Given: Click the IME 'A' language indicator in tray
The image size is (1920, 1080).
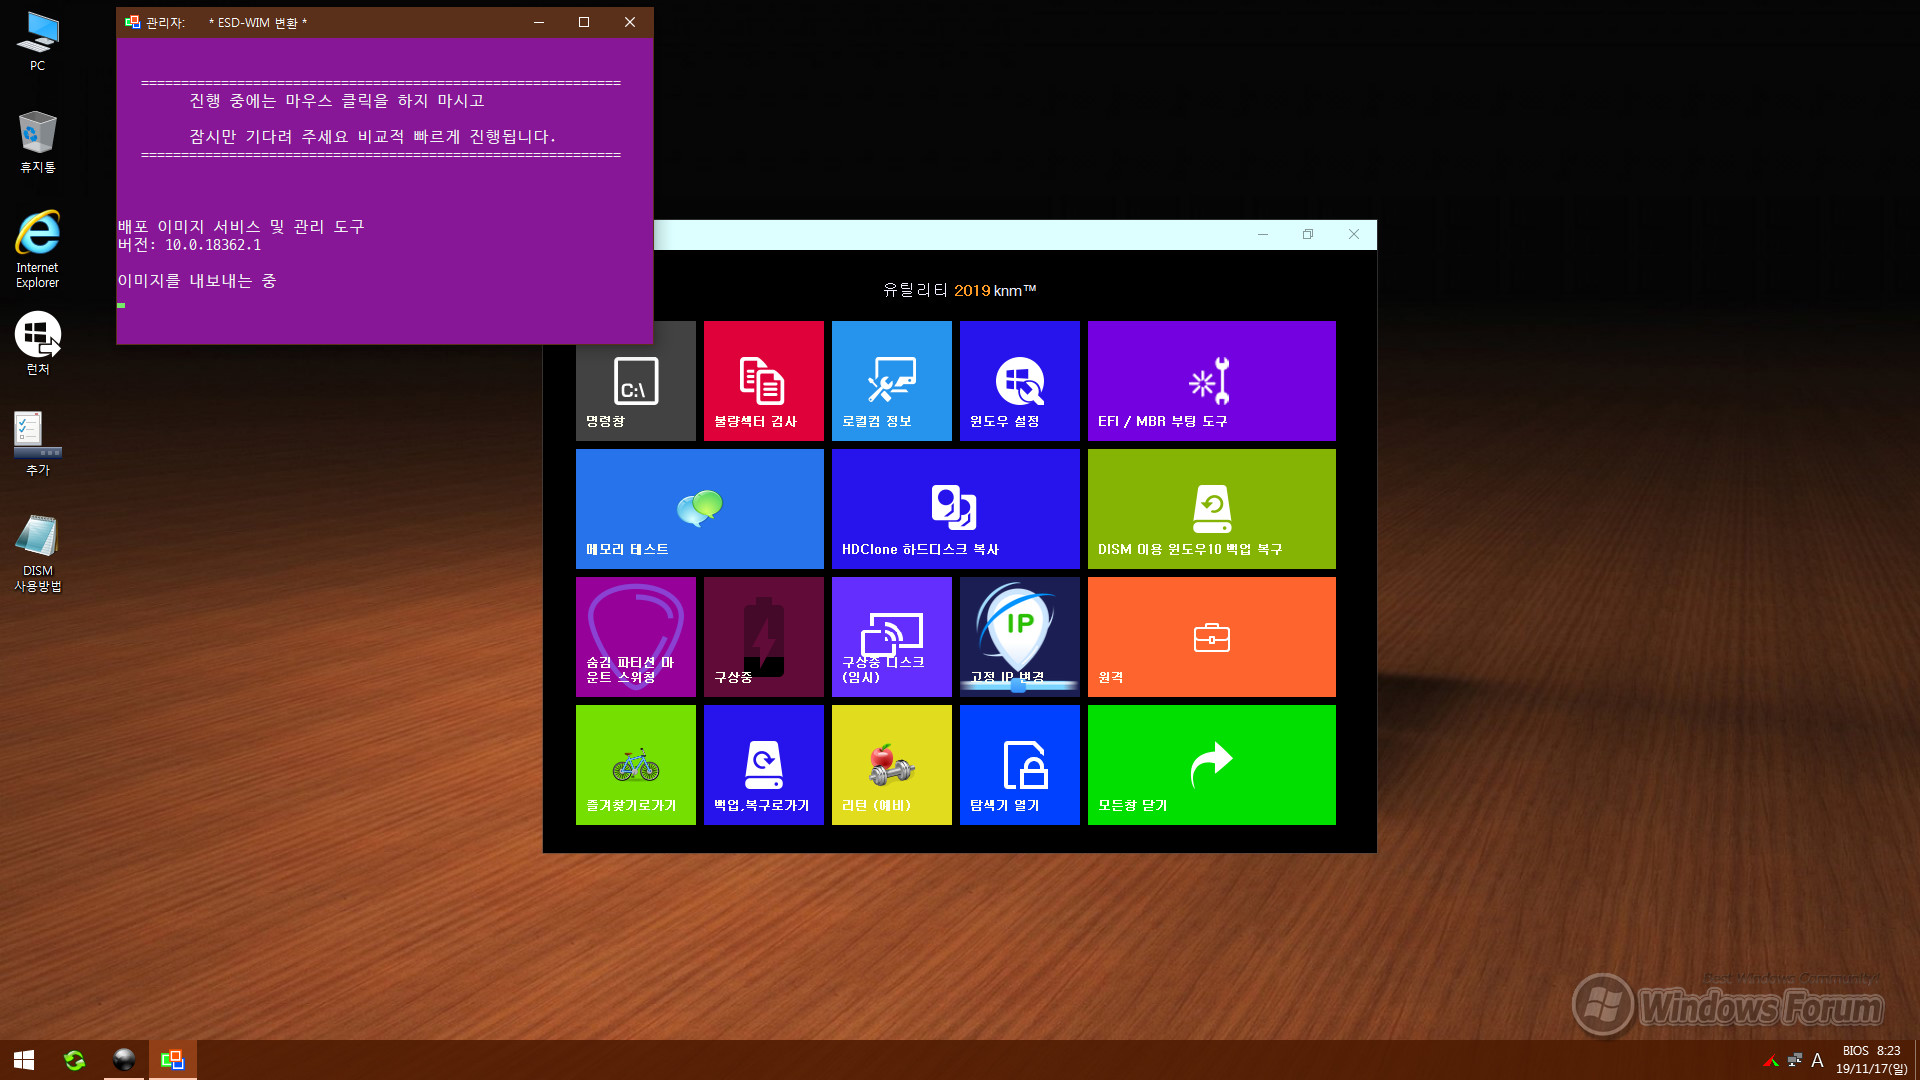Looking at the screenshot, I should pyautogui.click(x=1817, y=1060).
